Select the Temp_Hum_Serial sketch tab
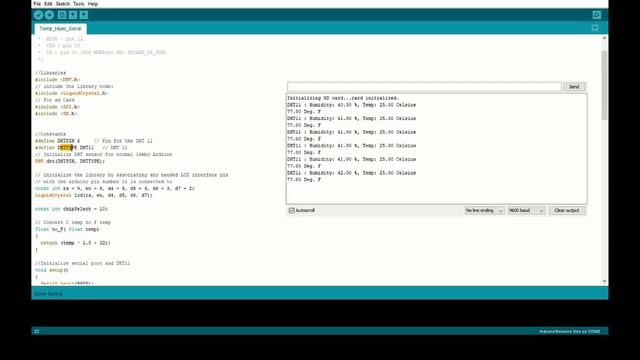Screen dimensions: 640x360 tap(60, 29)
